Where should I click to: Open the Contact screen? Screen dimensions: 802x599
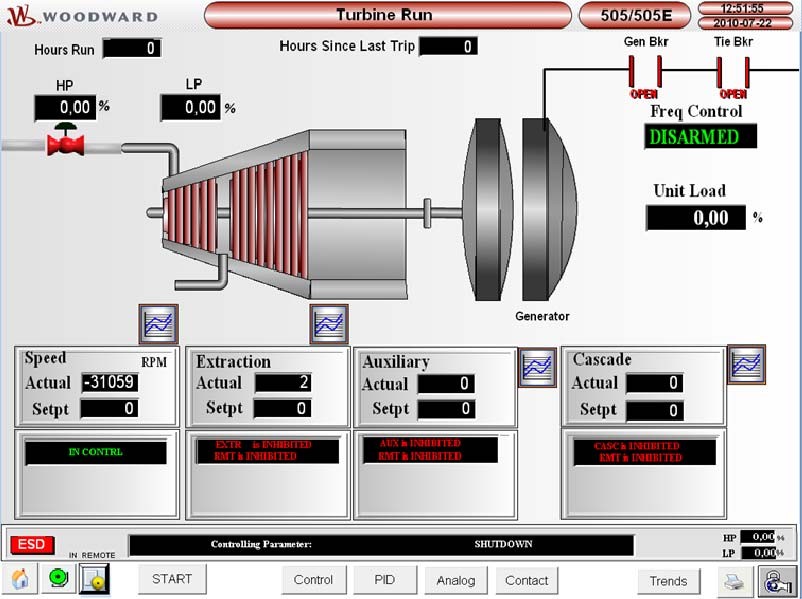tap(526, 581)
